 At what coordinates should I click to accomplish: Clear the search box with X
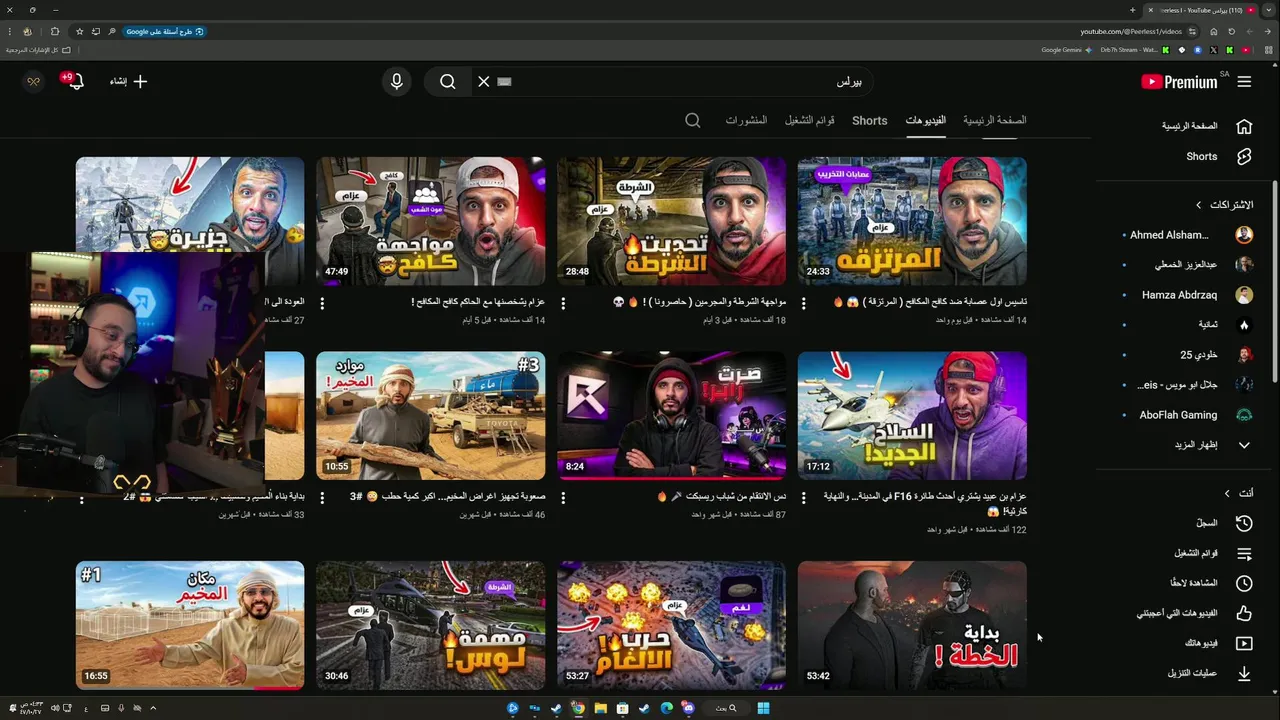(x=484, y=82)
